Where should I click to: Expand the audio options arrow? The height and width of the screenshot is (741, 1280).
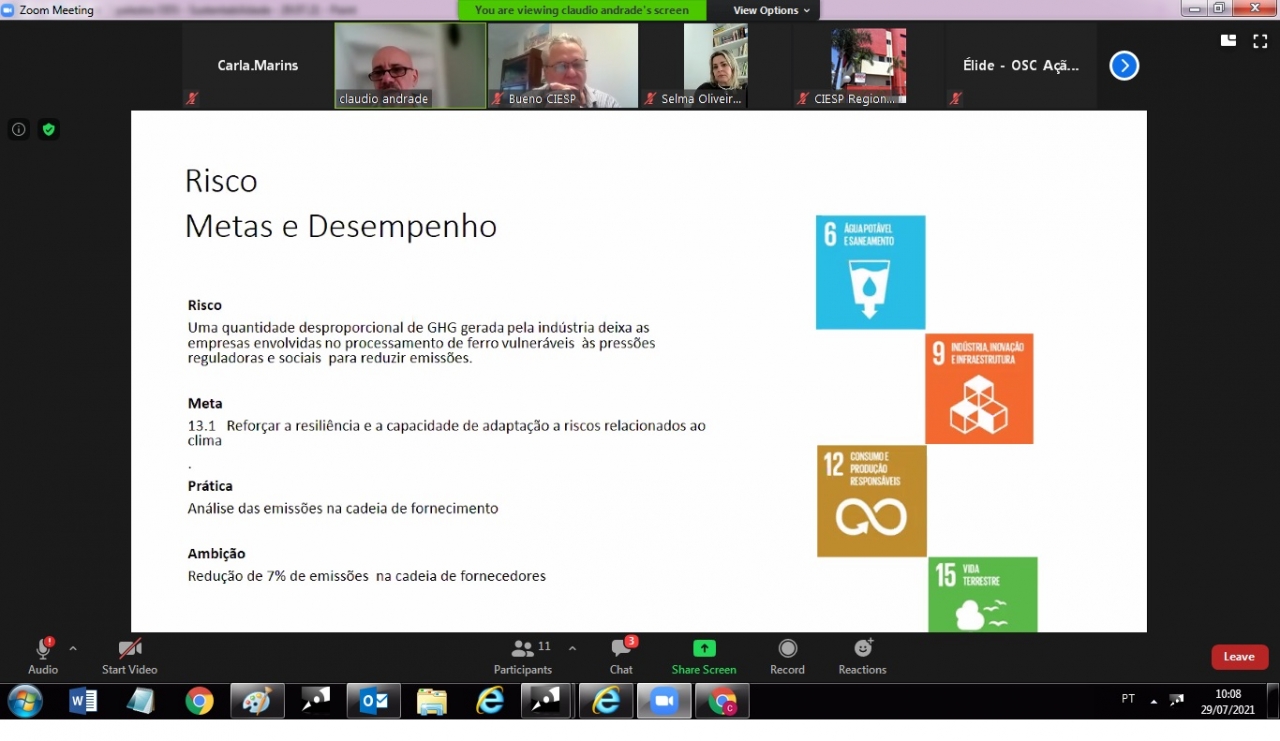point(73,648)
